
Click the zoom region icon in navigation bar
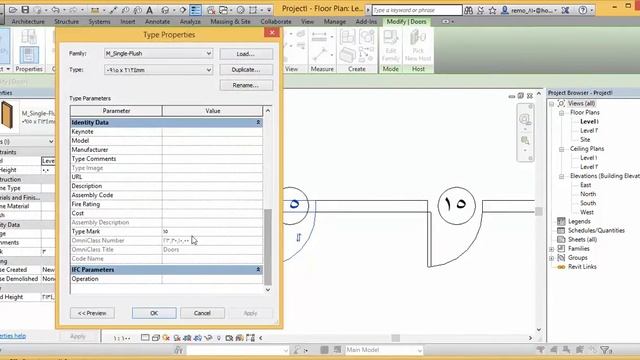click(525, 141)
